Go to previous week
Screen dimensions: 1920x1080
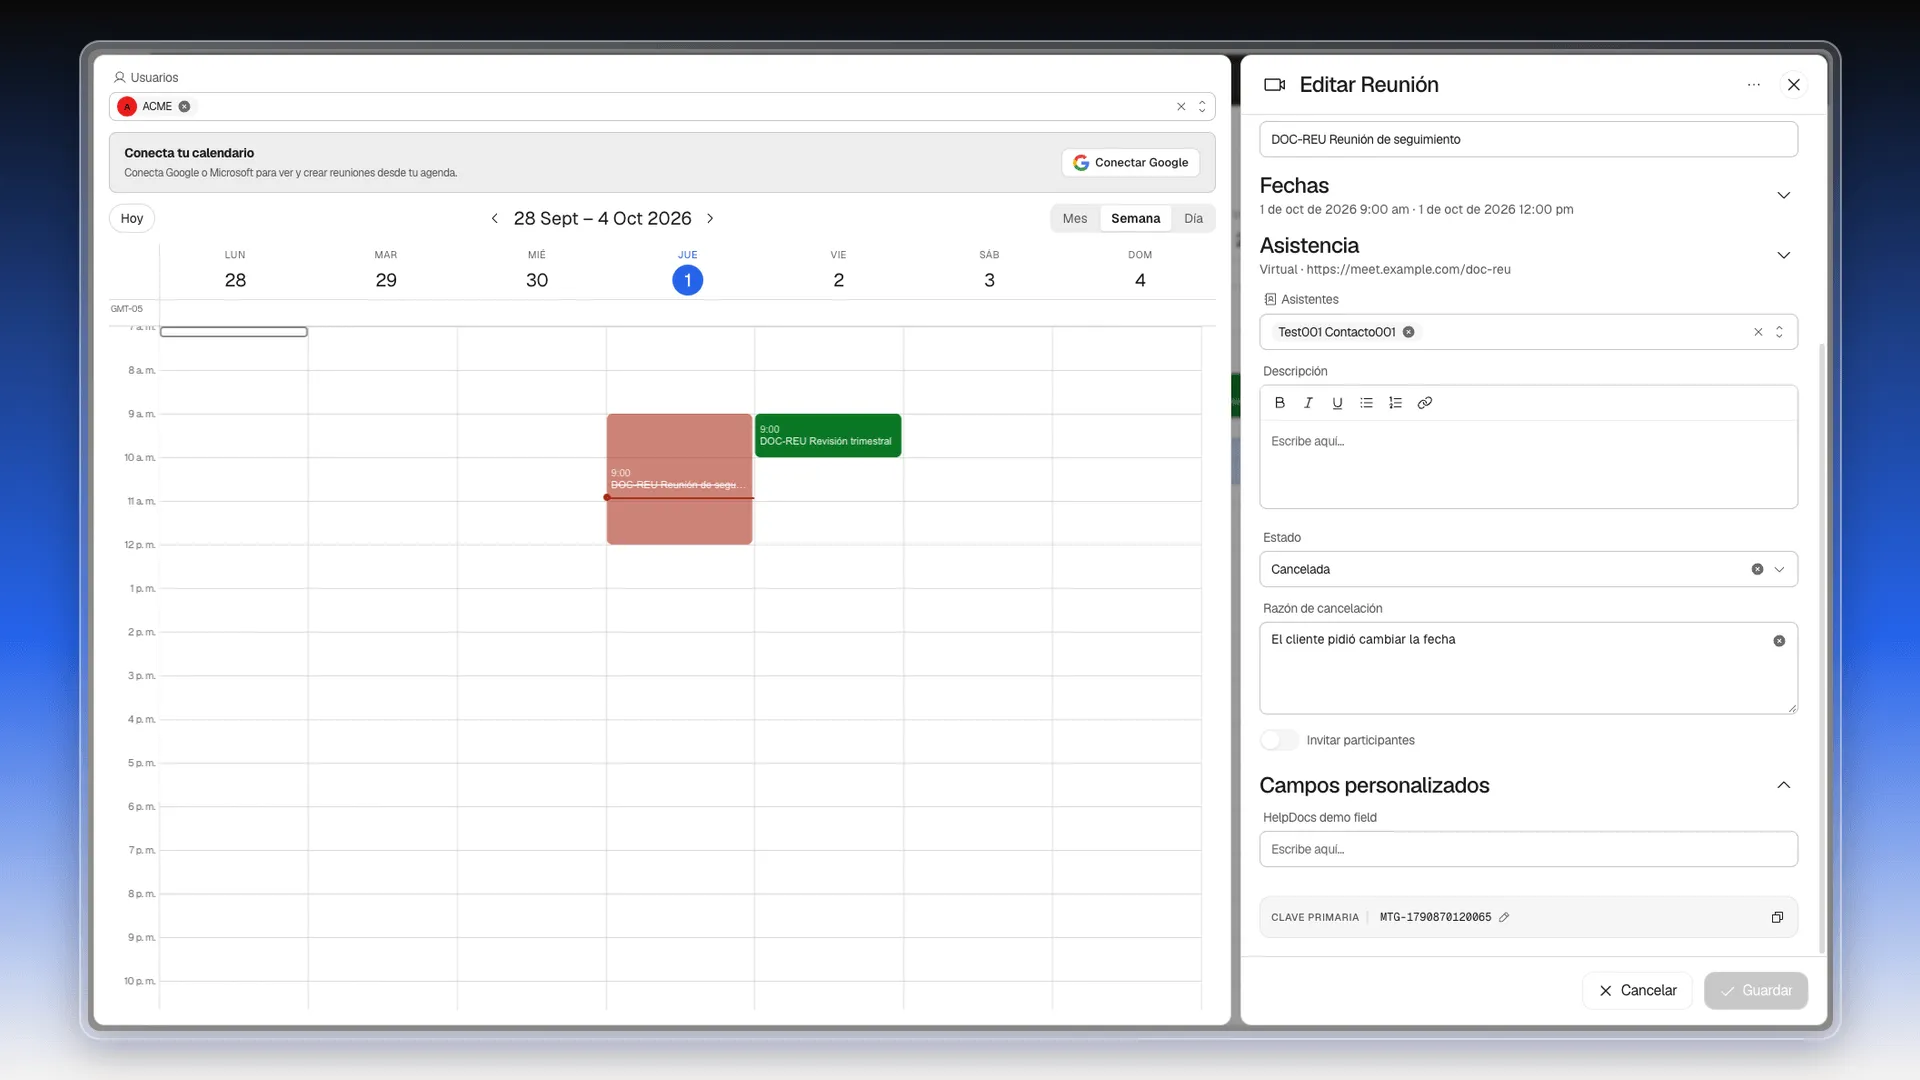pos(494,218)
